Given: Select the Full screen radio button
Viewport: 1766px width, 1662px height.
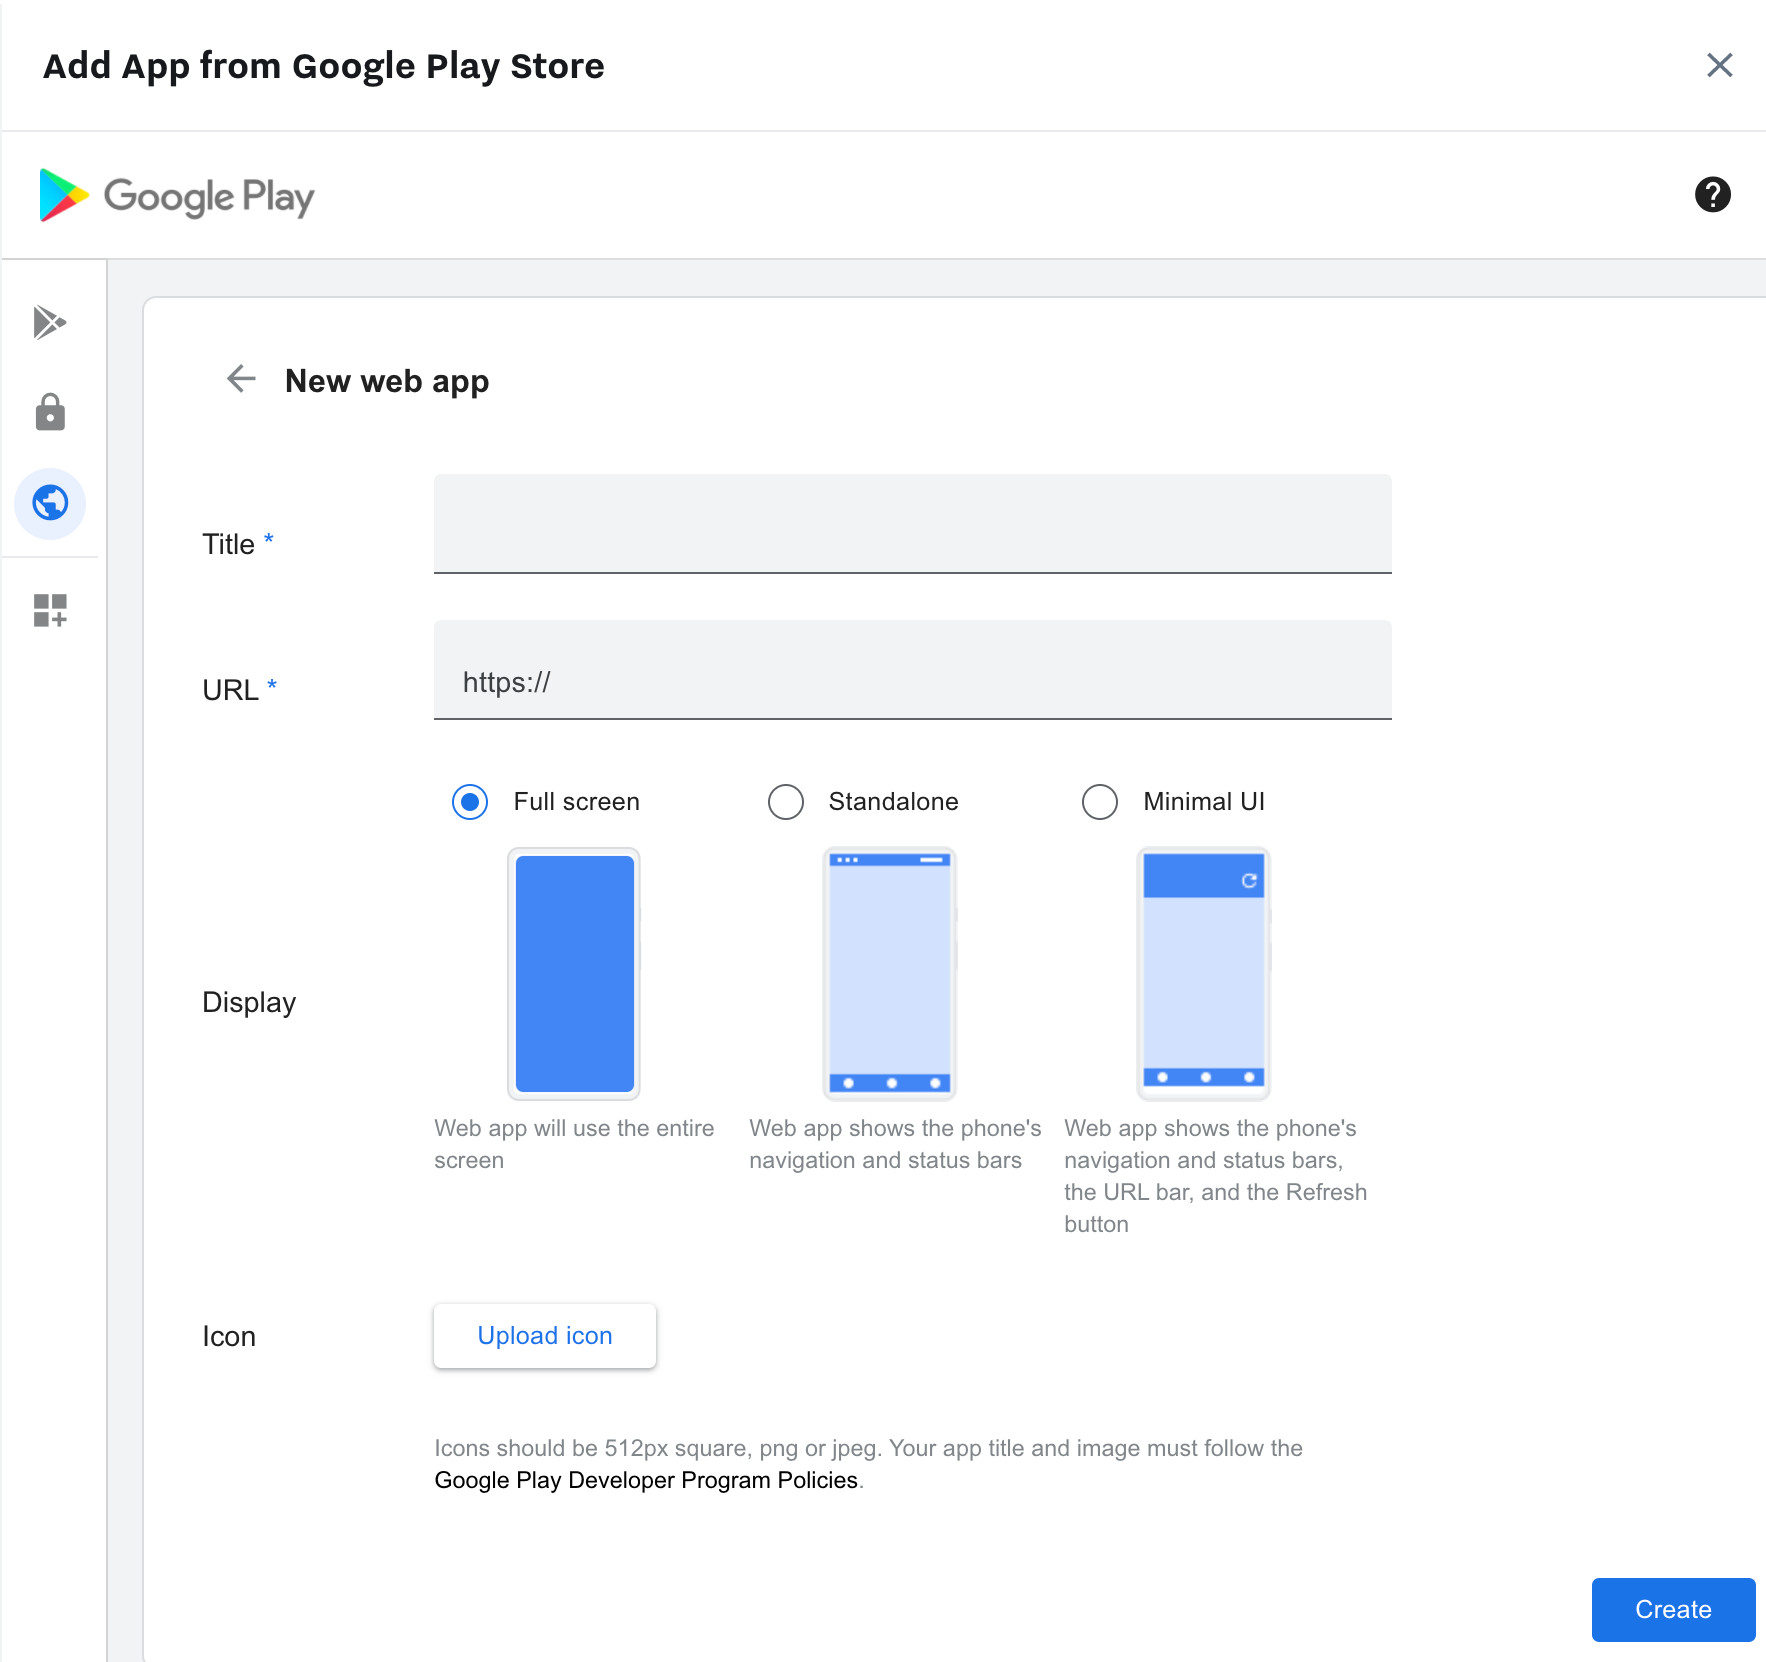Looking at the screenshot, I should click(470, 802).
